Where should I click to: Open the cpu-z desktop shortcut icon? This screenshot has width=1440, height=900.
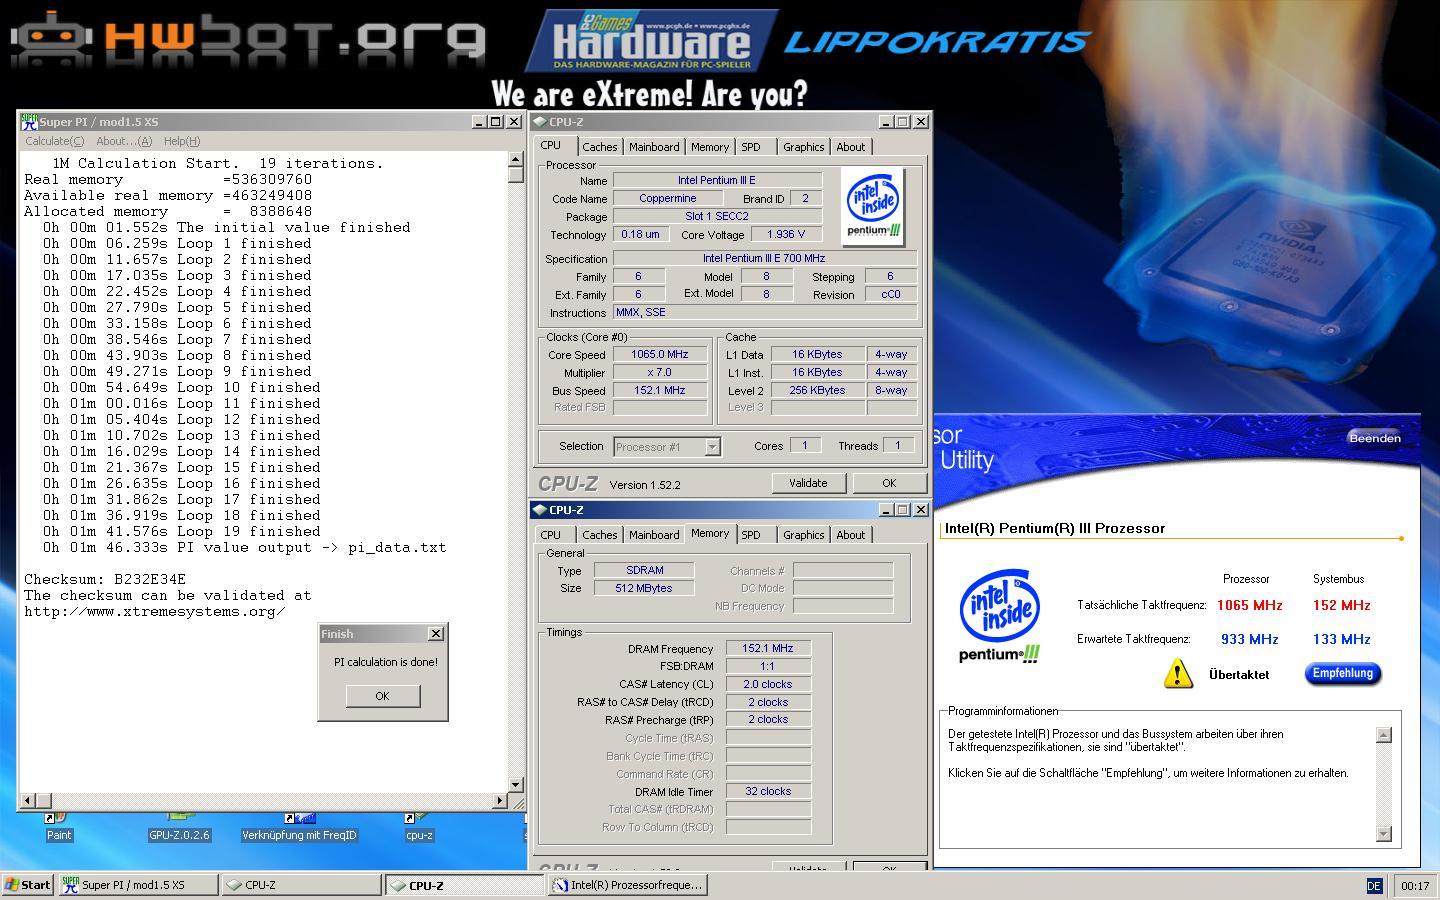tap(419, 828)
